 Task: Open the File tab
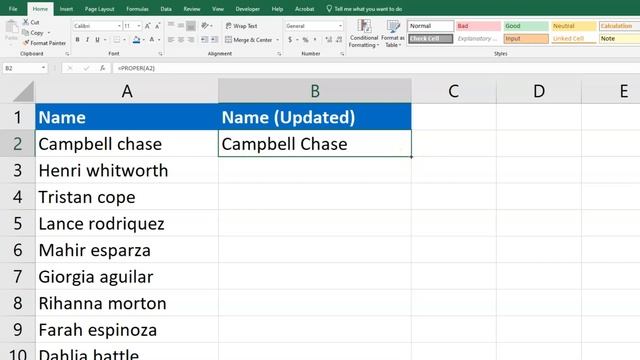pyautogui.click(x=13, y=9)
